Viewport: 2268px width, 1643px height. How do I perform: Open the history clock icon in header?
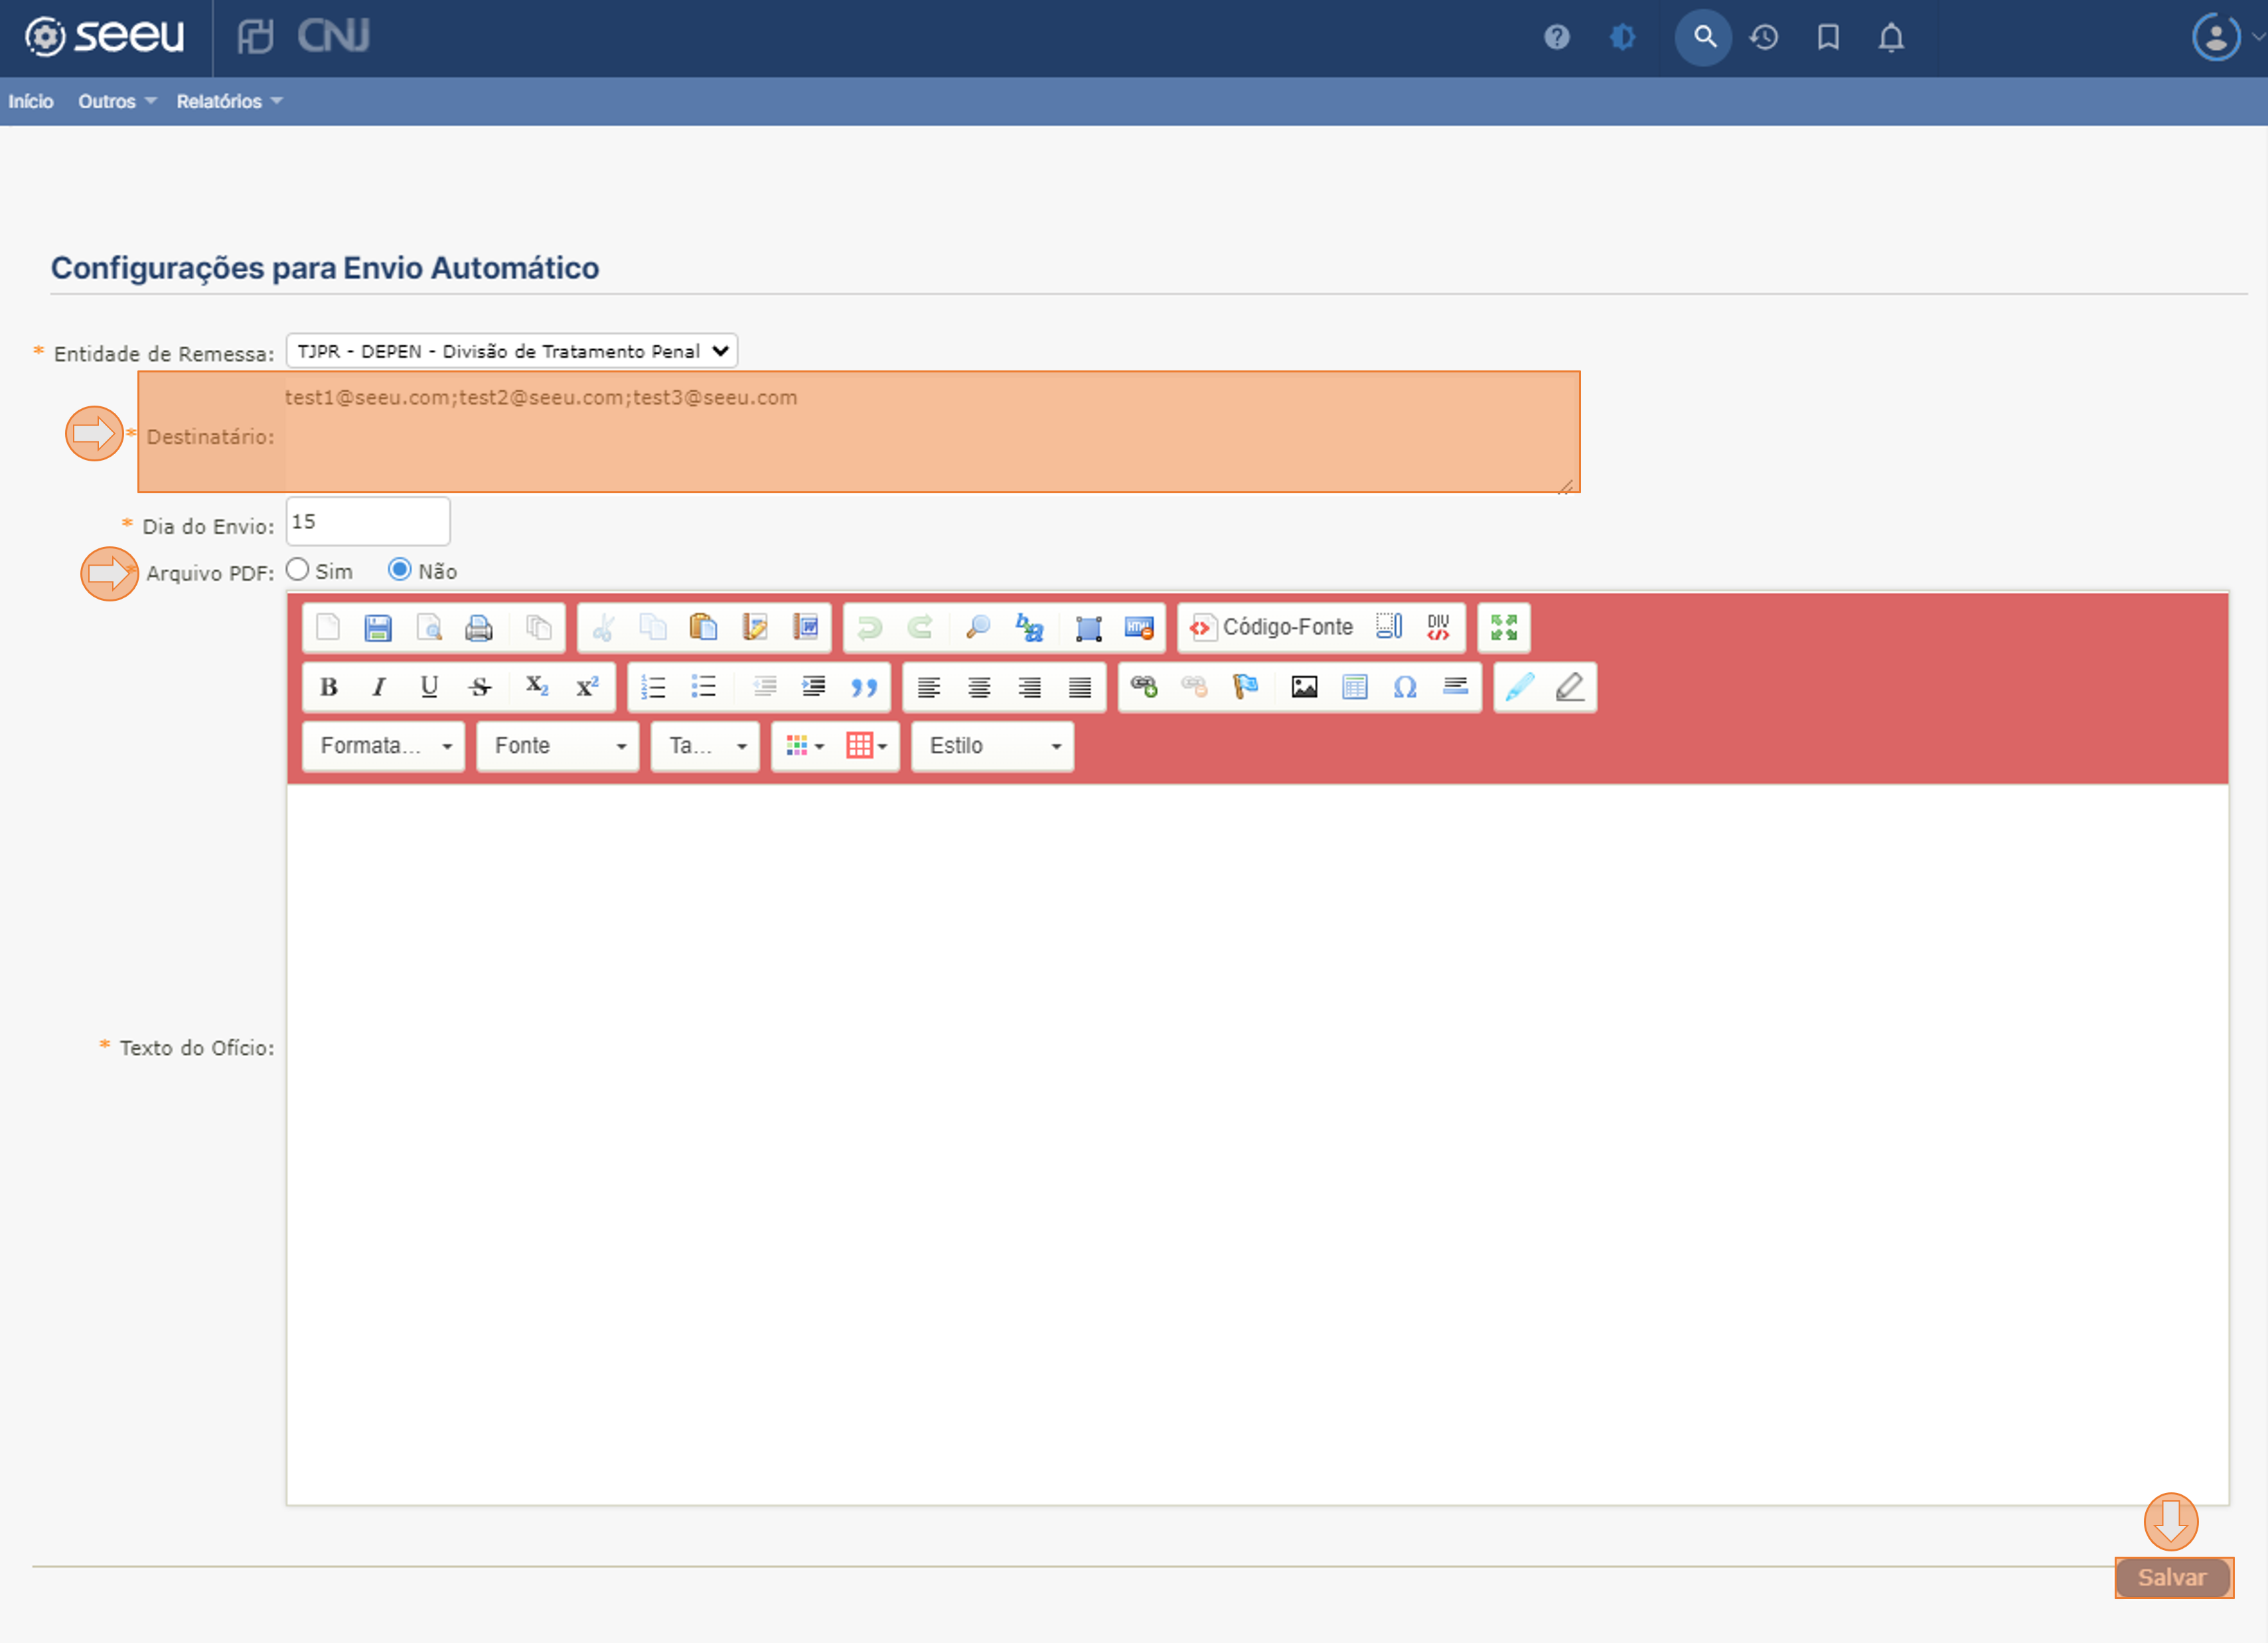1764,37
